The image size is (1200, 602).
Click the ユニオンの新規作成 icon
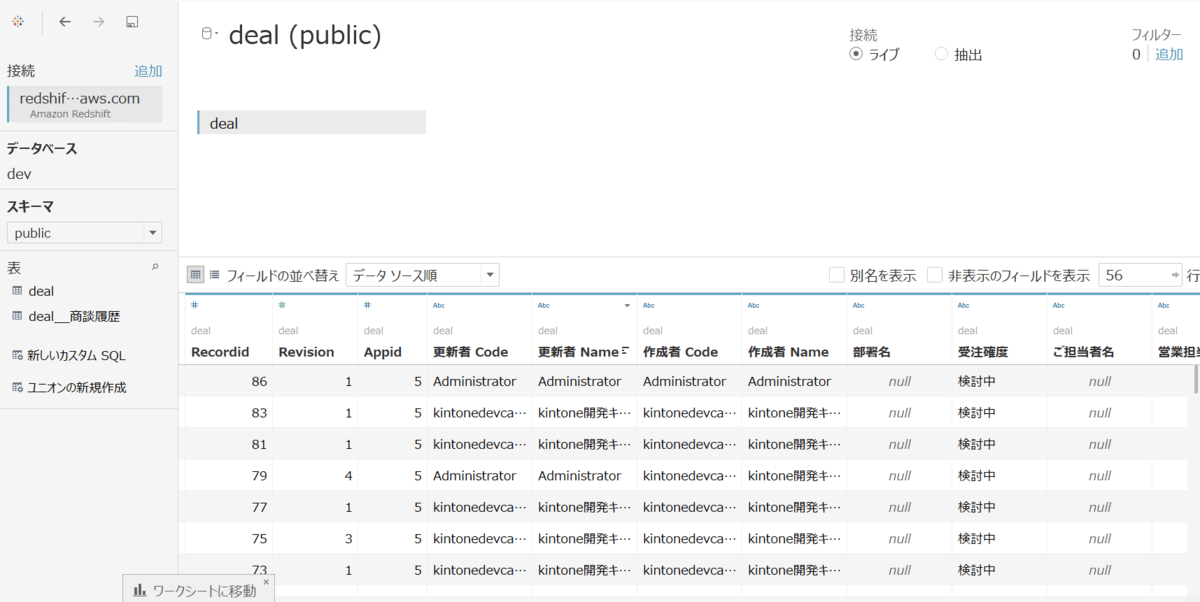pyautogui.click(x=17, y=387)
